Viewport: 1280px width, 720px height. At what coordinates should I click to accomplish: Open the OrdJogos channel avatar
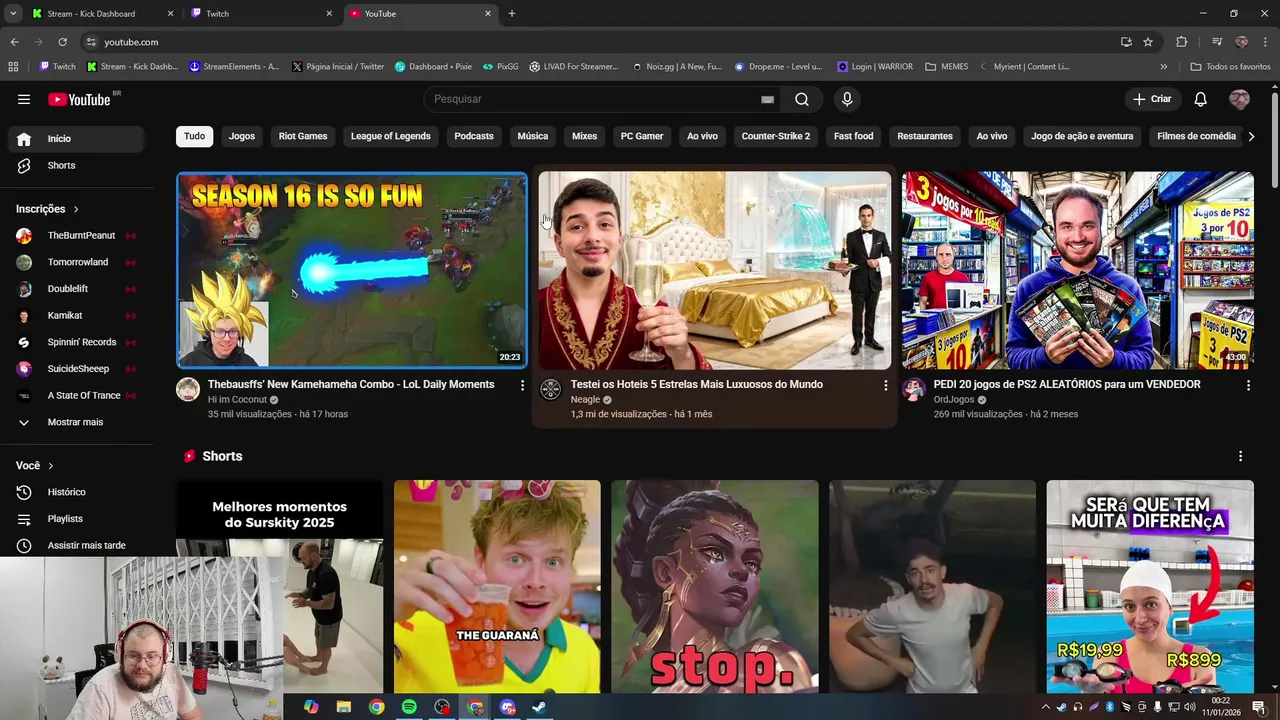pos(914,390)
